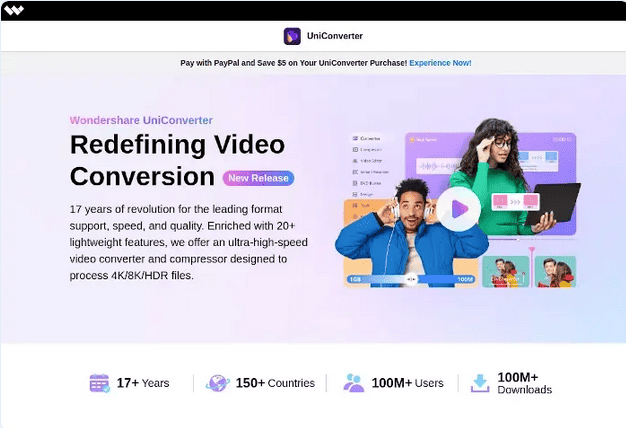Open the UniConverter header title link
This screenshot has width=626, height=428.
(x=335, y=36)
